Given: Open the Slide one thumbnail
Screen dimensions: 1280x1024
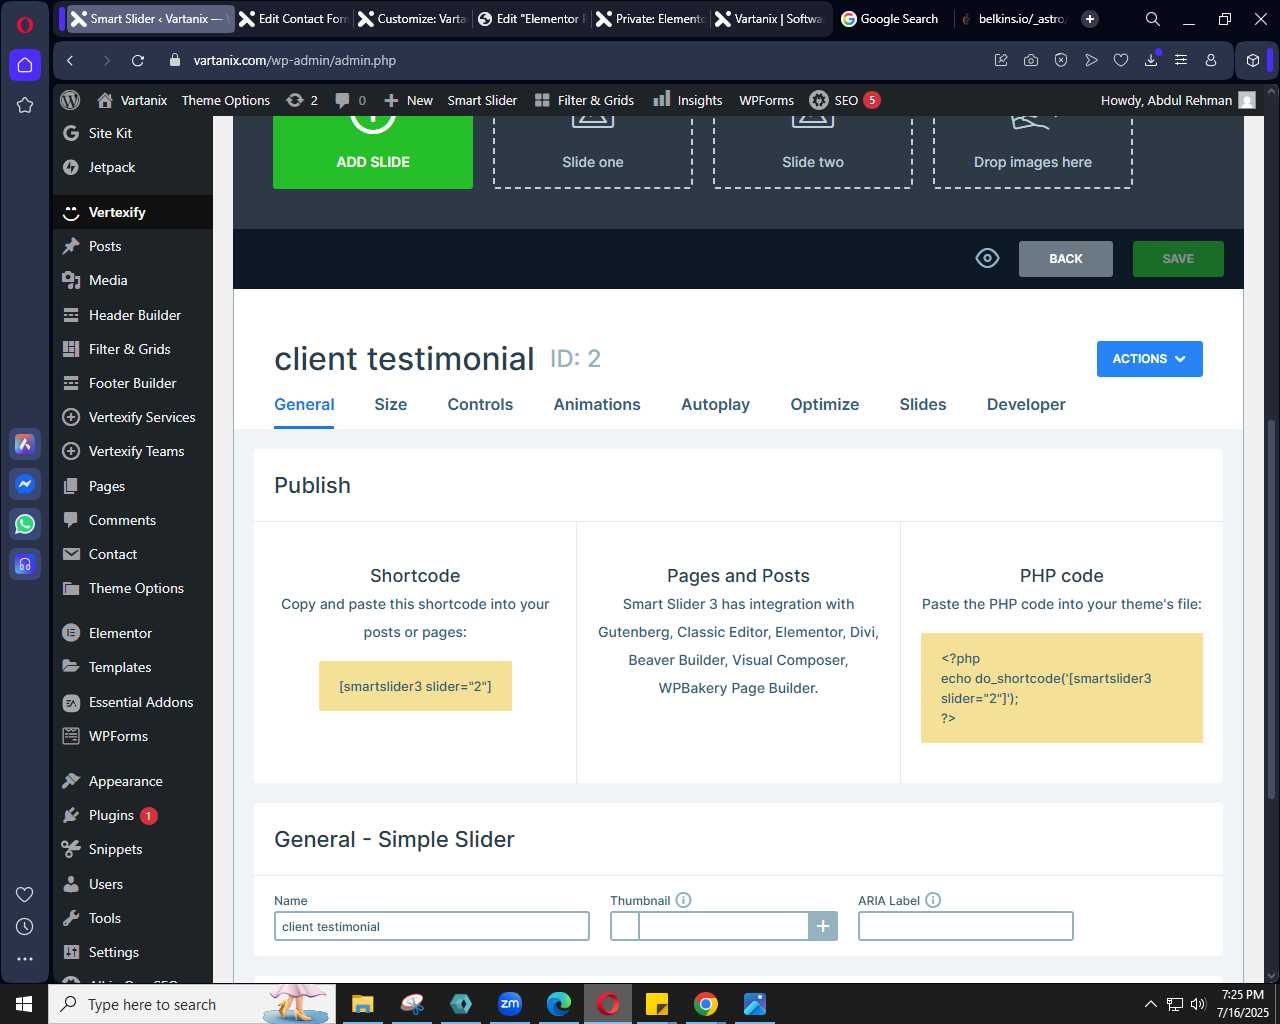Looking at the screenshot, I should click(x=593, y=151).
